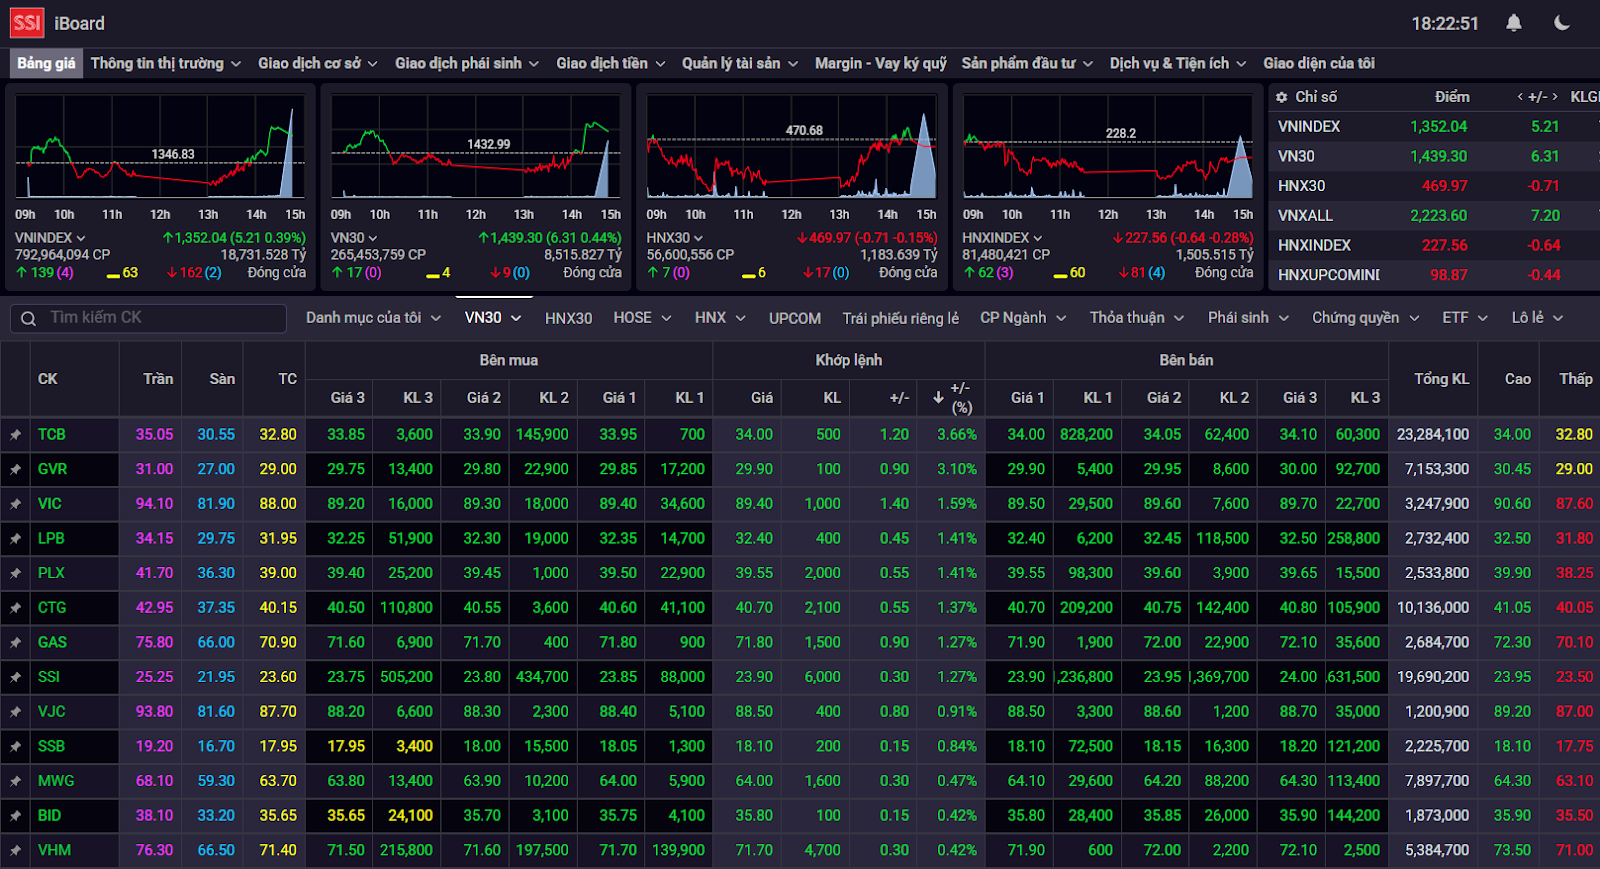
Task: Toggle pin icon for GAS row
Action: pyautogui.click(x=15, y=643)
